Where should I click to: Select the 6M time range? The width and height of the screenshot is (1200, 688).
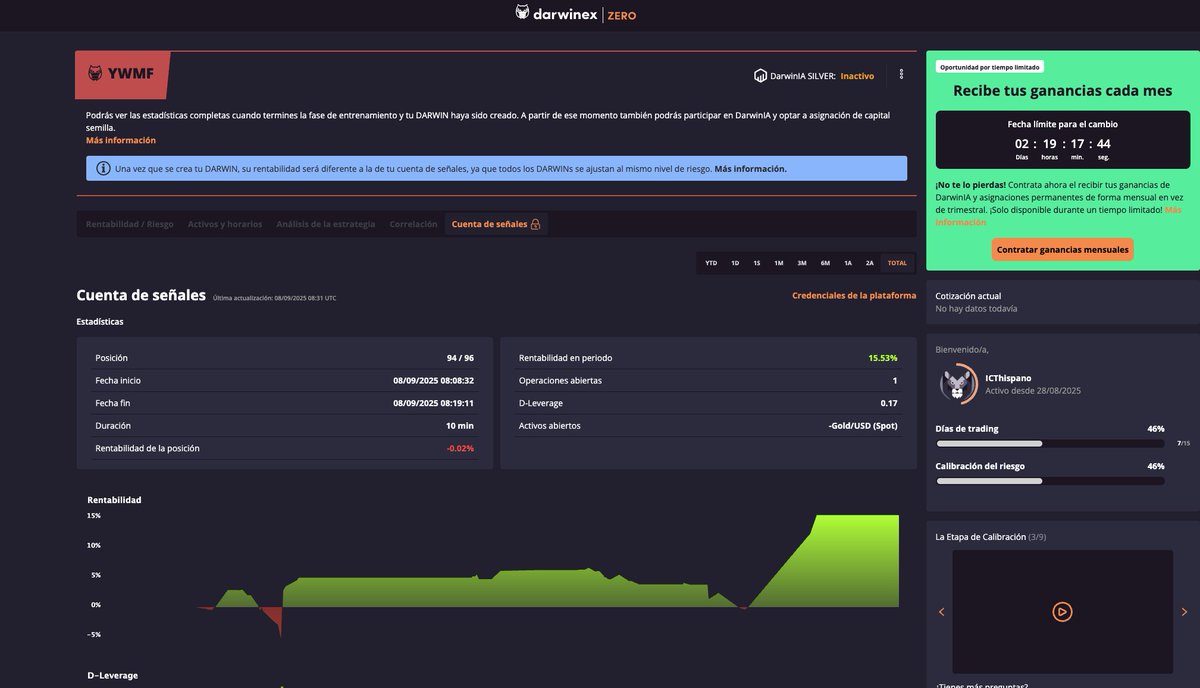(825, 263)
